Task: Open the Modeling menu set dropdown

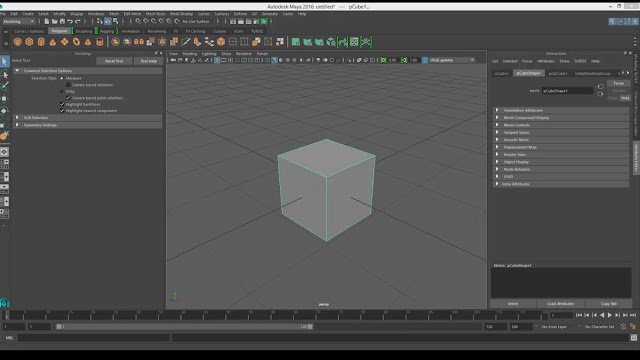Action: pos(18,21)
